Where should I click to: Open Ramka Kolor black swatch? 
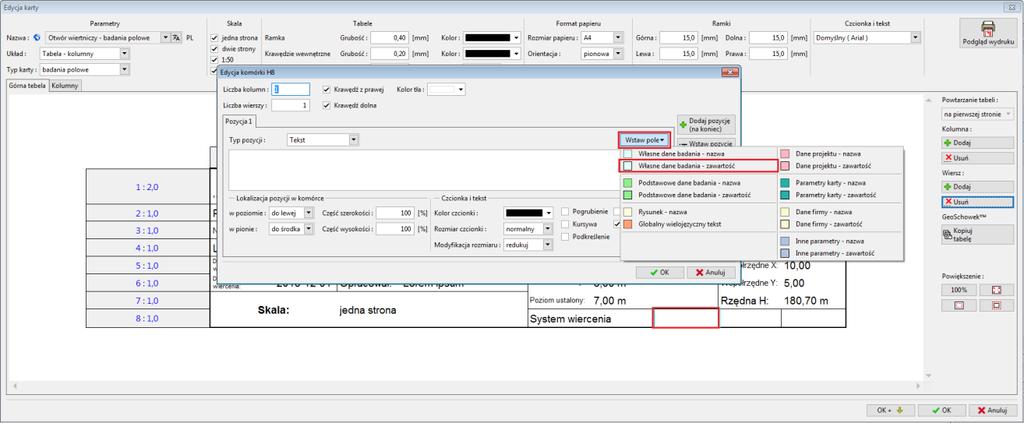(493, 38)
